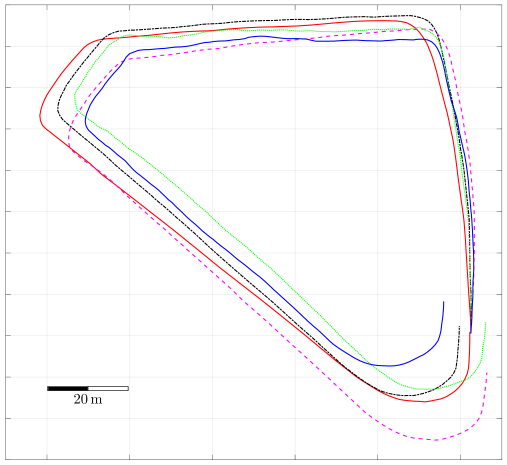Select the white half of the scale bar
Screen dimensions: 507x465
coord(108,388)
